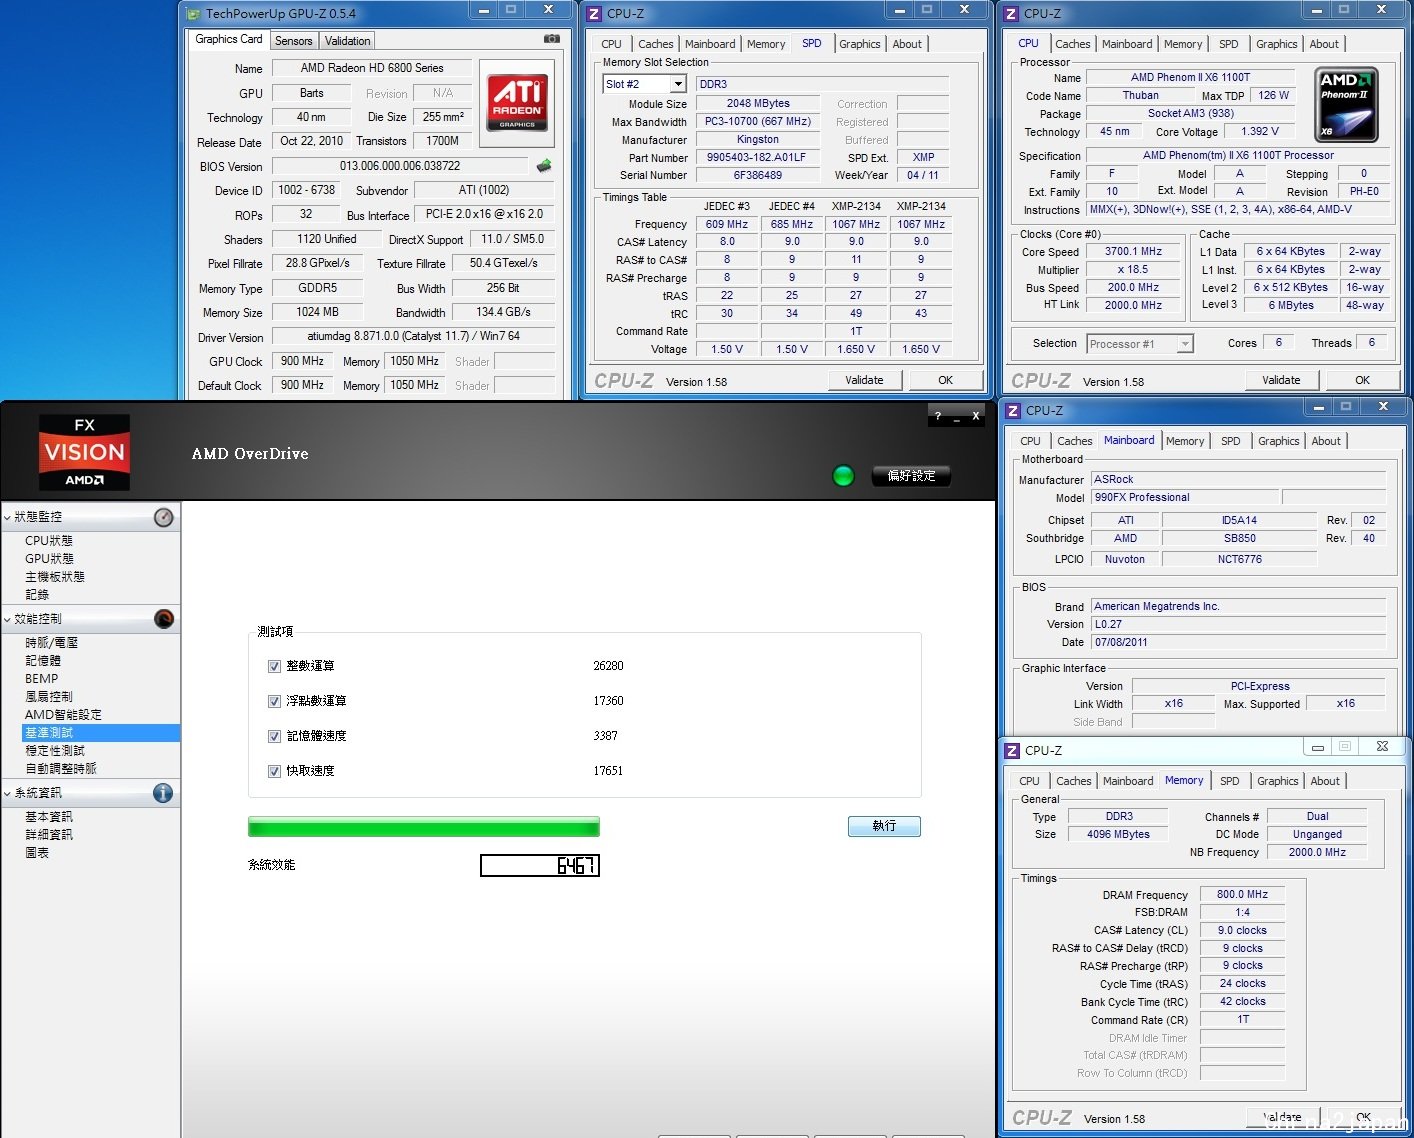
Task: Open 基本資訊 under 系統資訊
Action: coord(49,817)
